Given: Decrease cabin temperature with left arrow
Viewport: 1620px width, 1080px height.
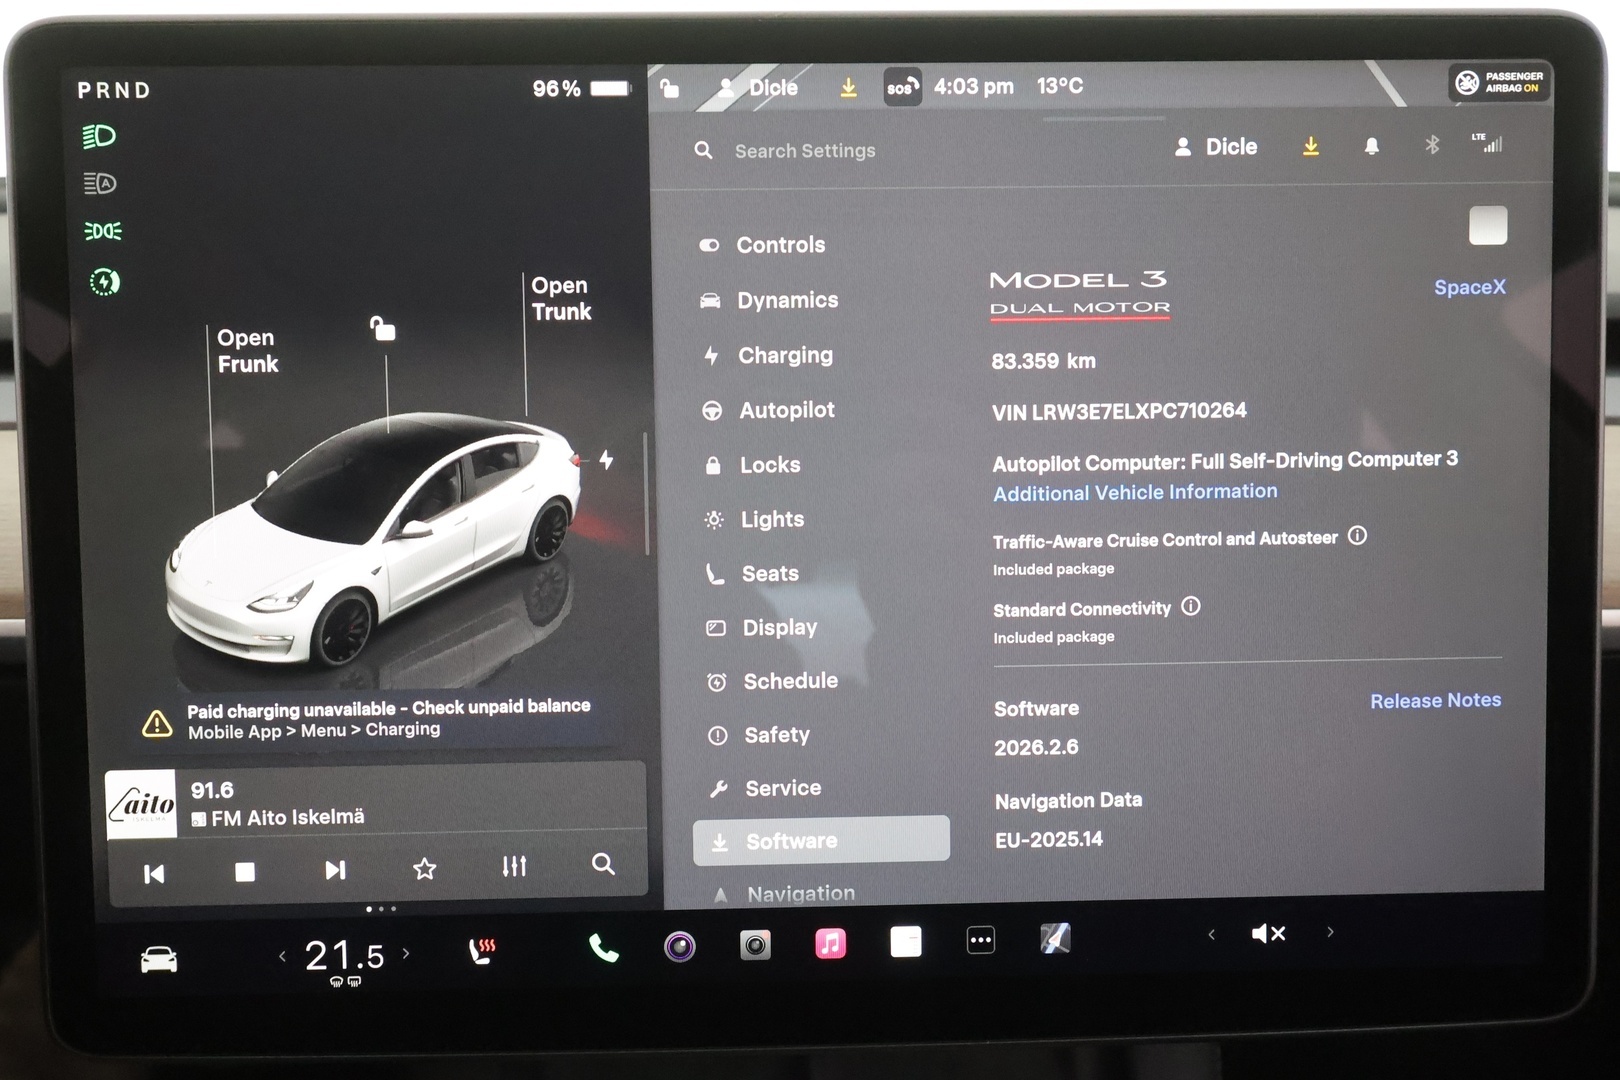Looking at the screenshot, I should pyautogui.click(x=282, y=957).
